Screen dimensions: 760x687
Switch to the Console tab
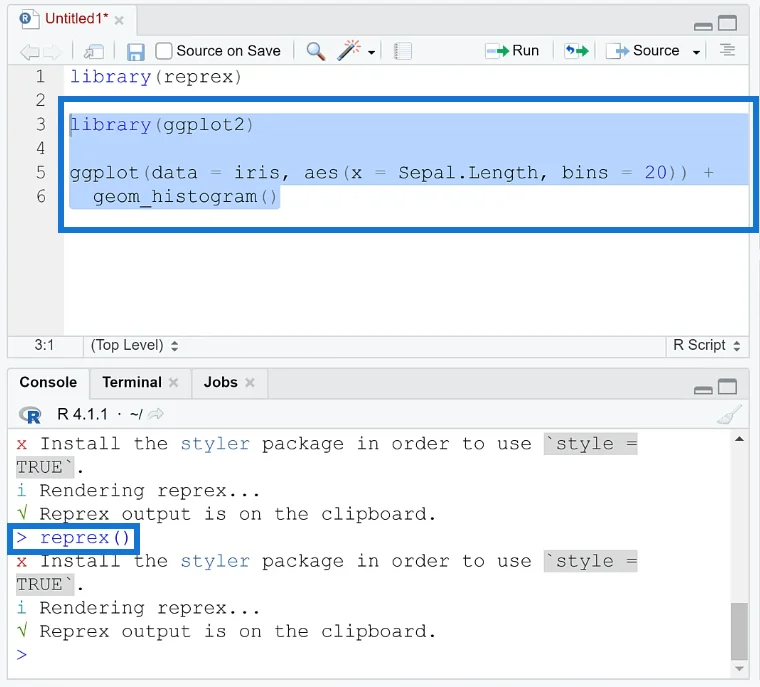click(48, 382)
